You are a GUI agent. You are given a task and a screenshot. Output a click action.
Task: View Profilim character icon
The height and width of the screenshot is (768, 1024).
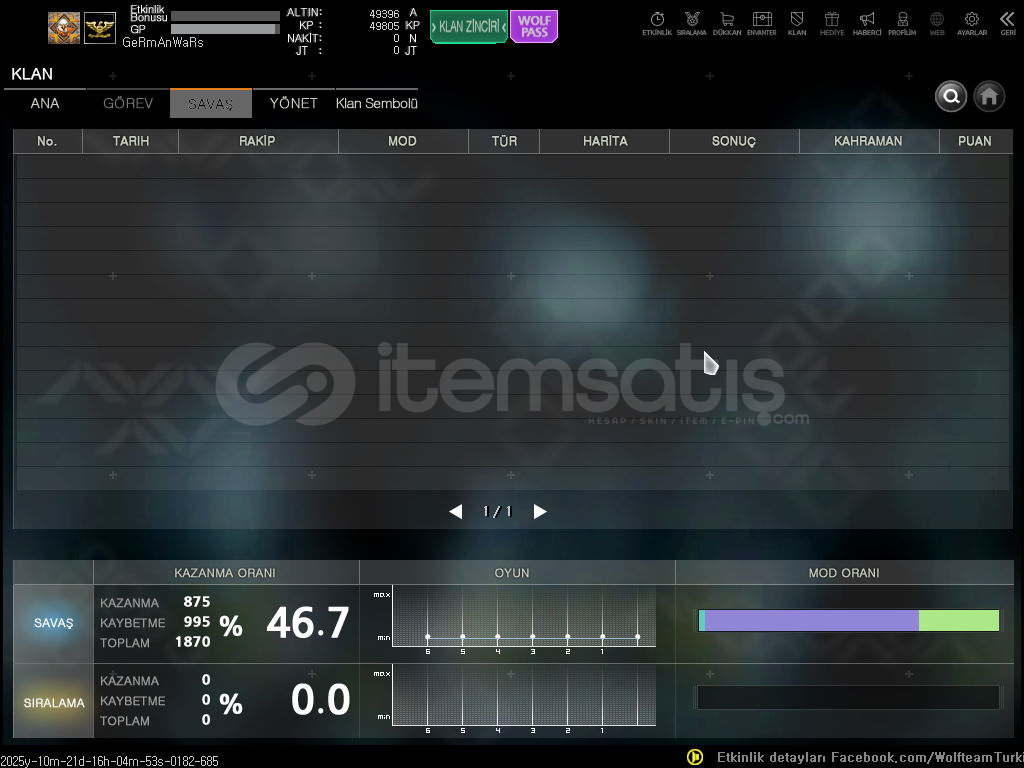click(x=902, y=21)
